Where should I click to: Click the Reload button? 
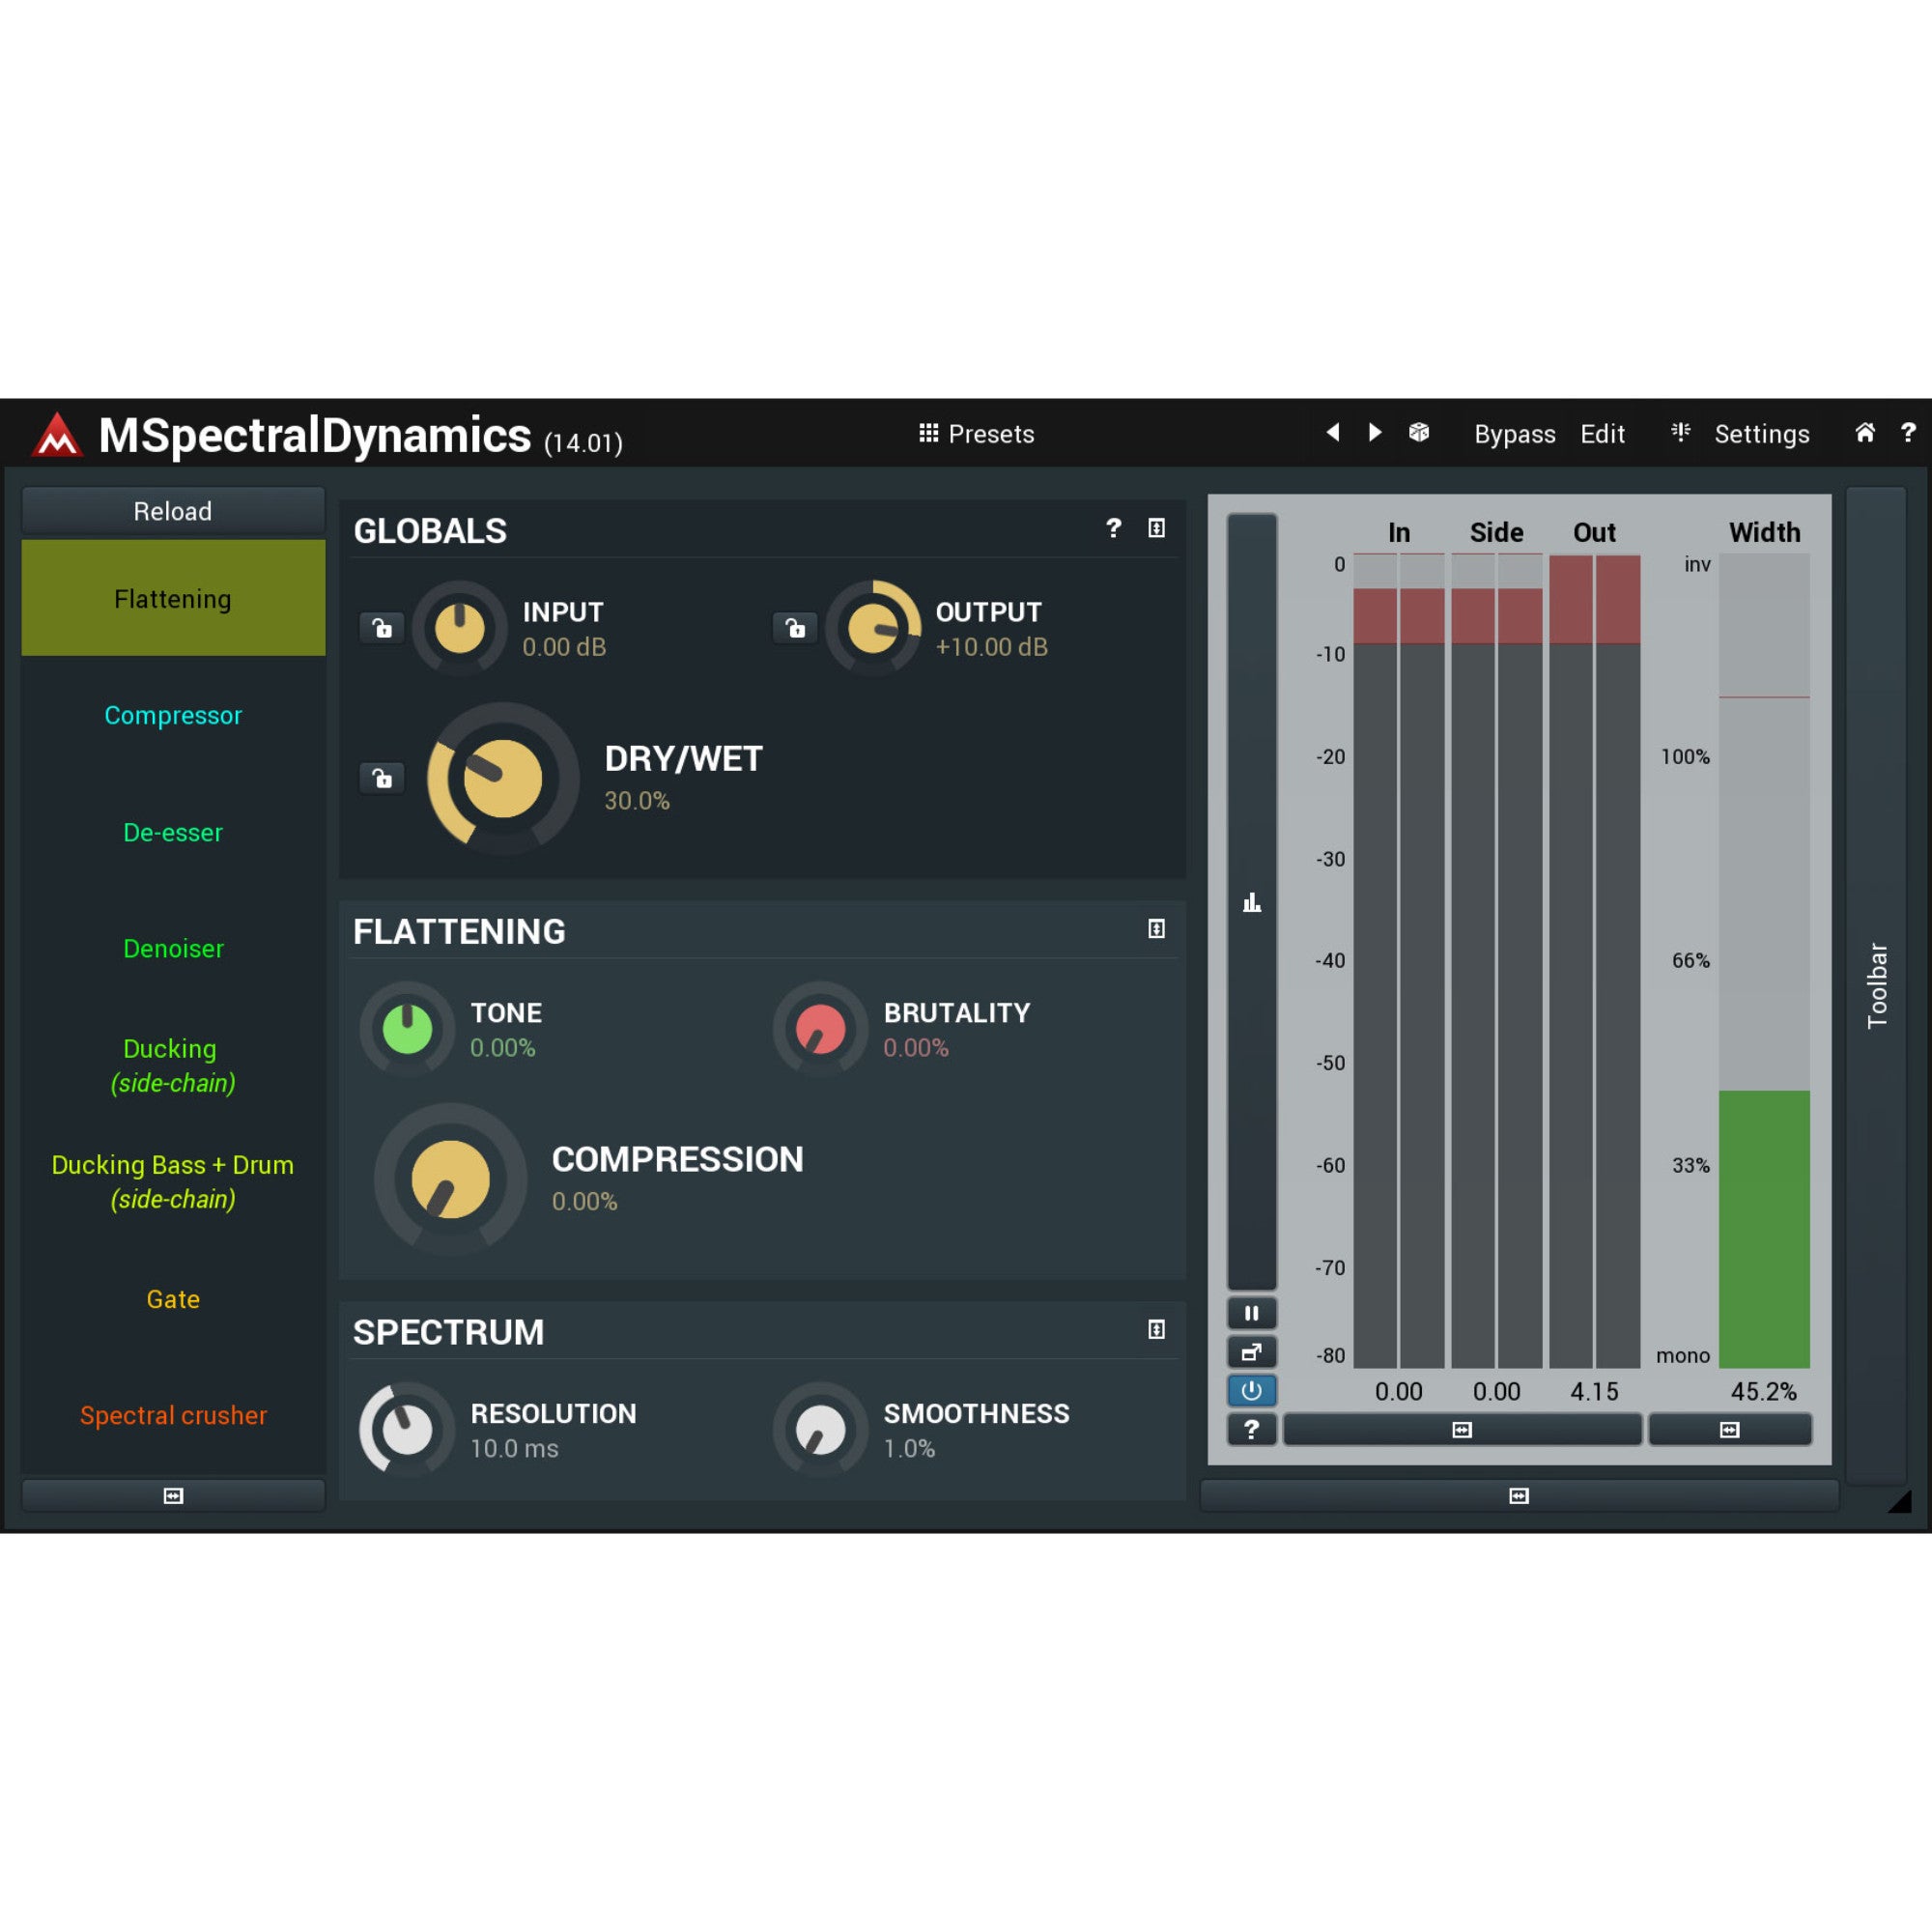(173, 511)
